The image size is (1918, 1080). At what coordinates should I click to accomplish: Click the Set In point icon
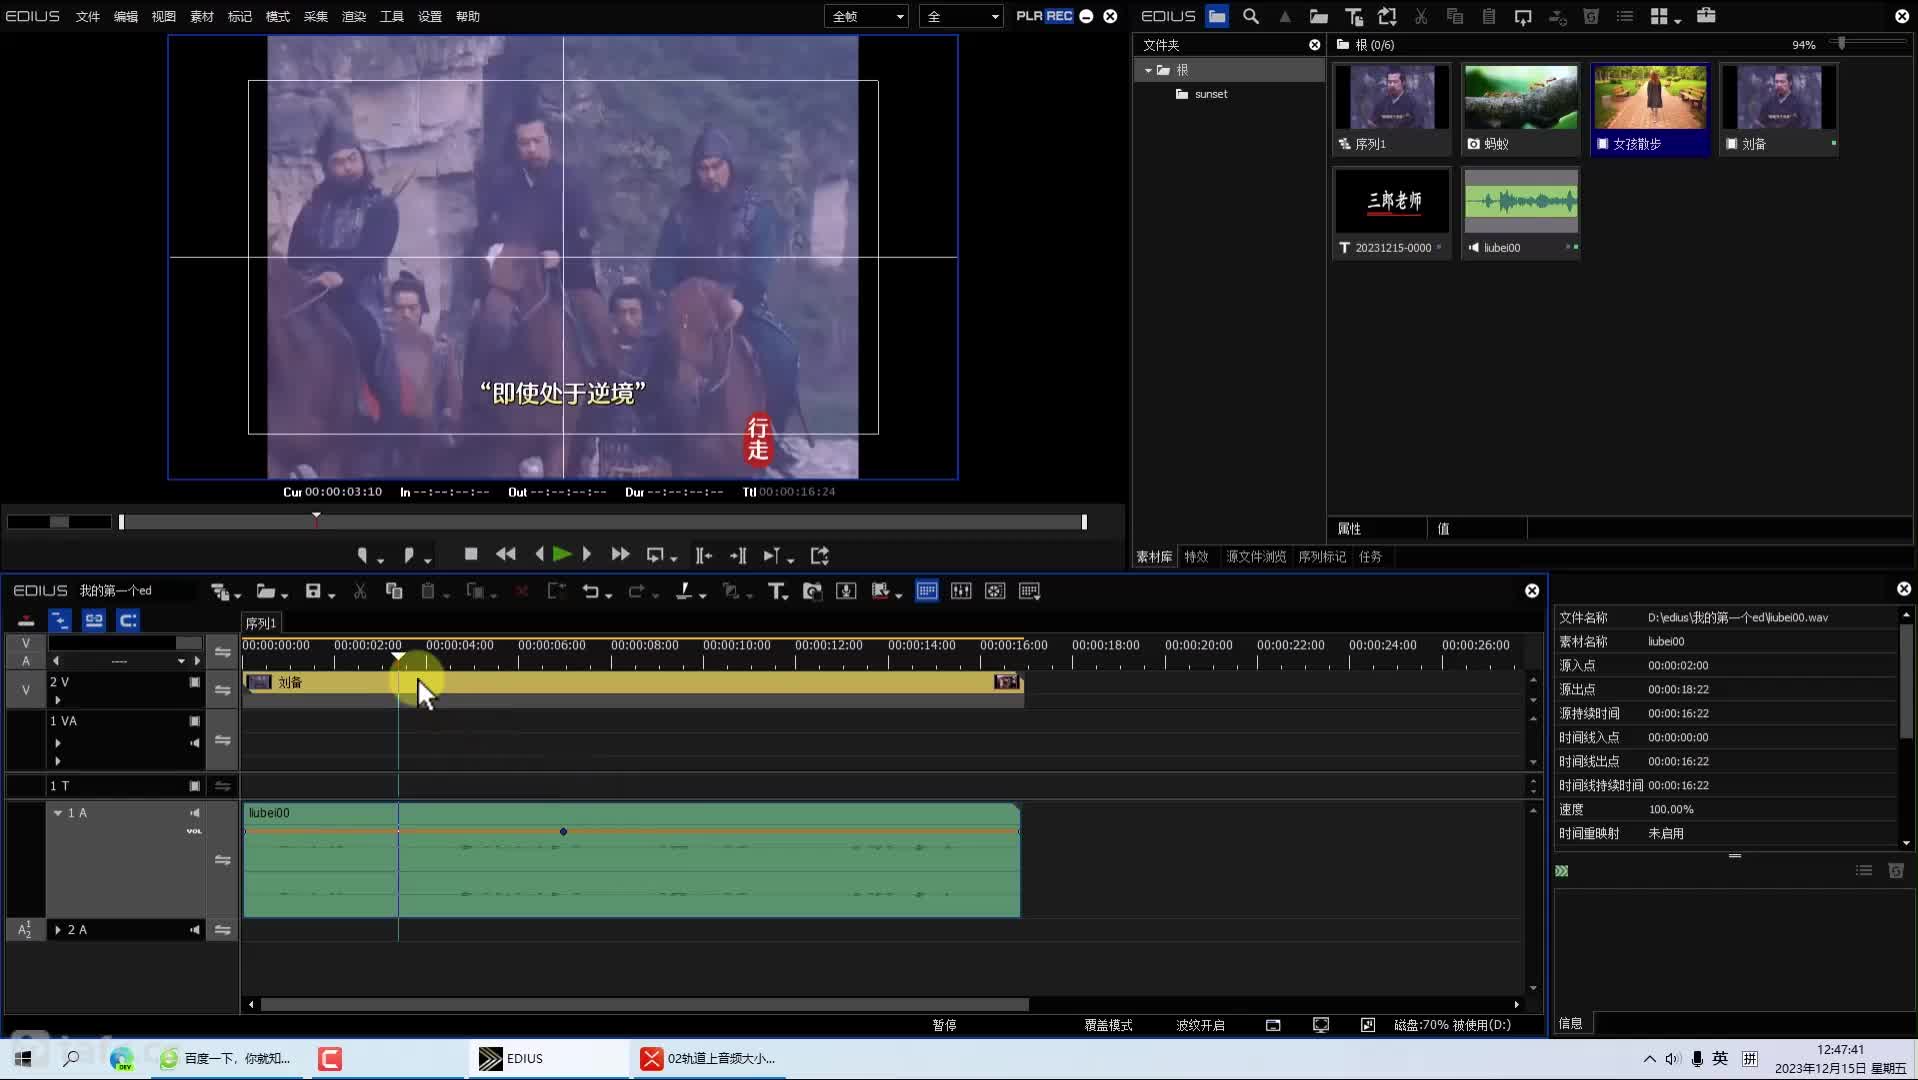(364, 555)
